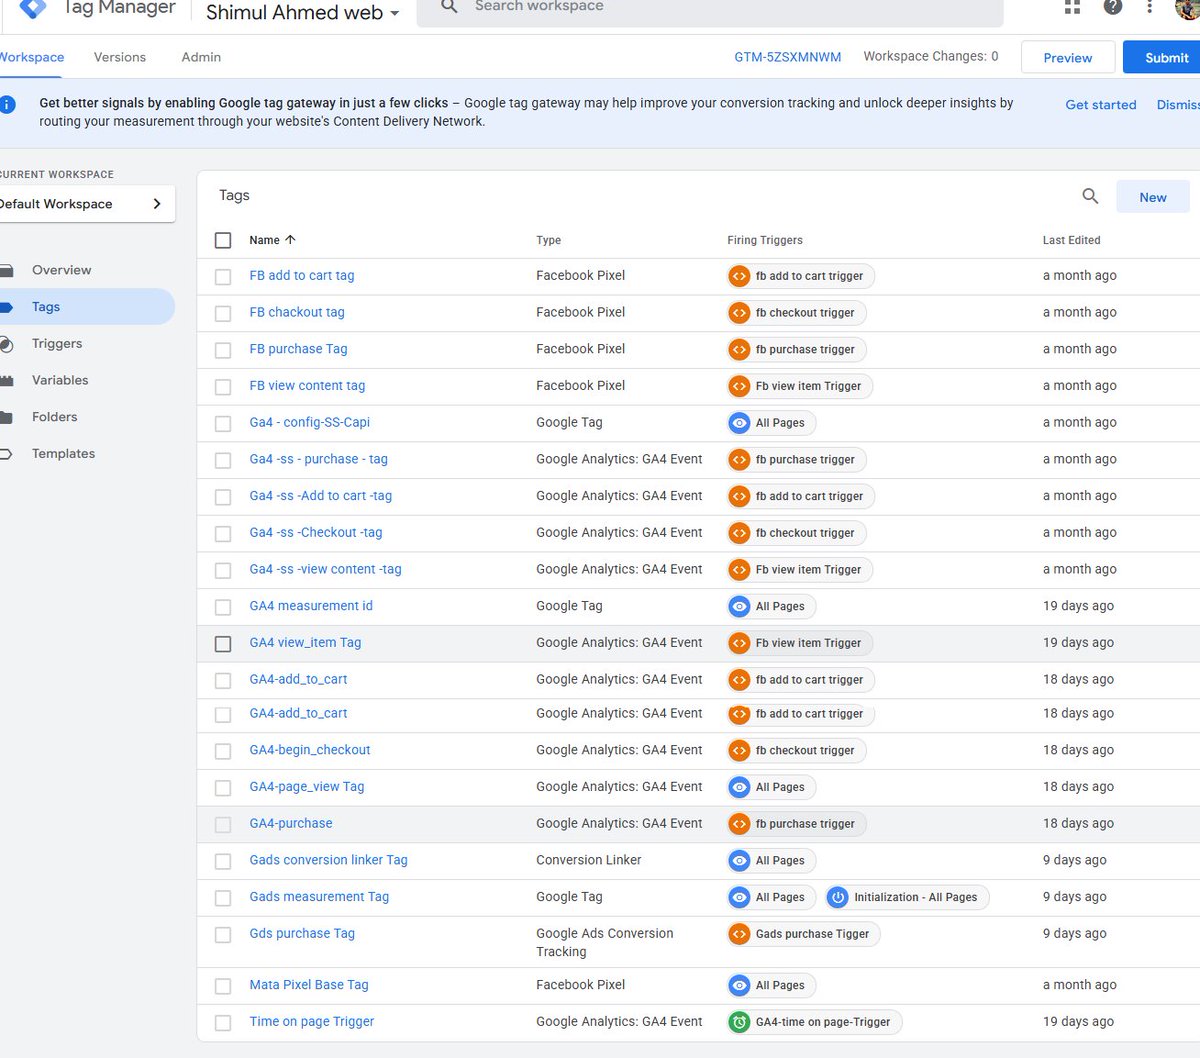Switch to the Admin tab

click(201, 57)
